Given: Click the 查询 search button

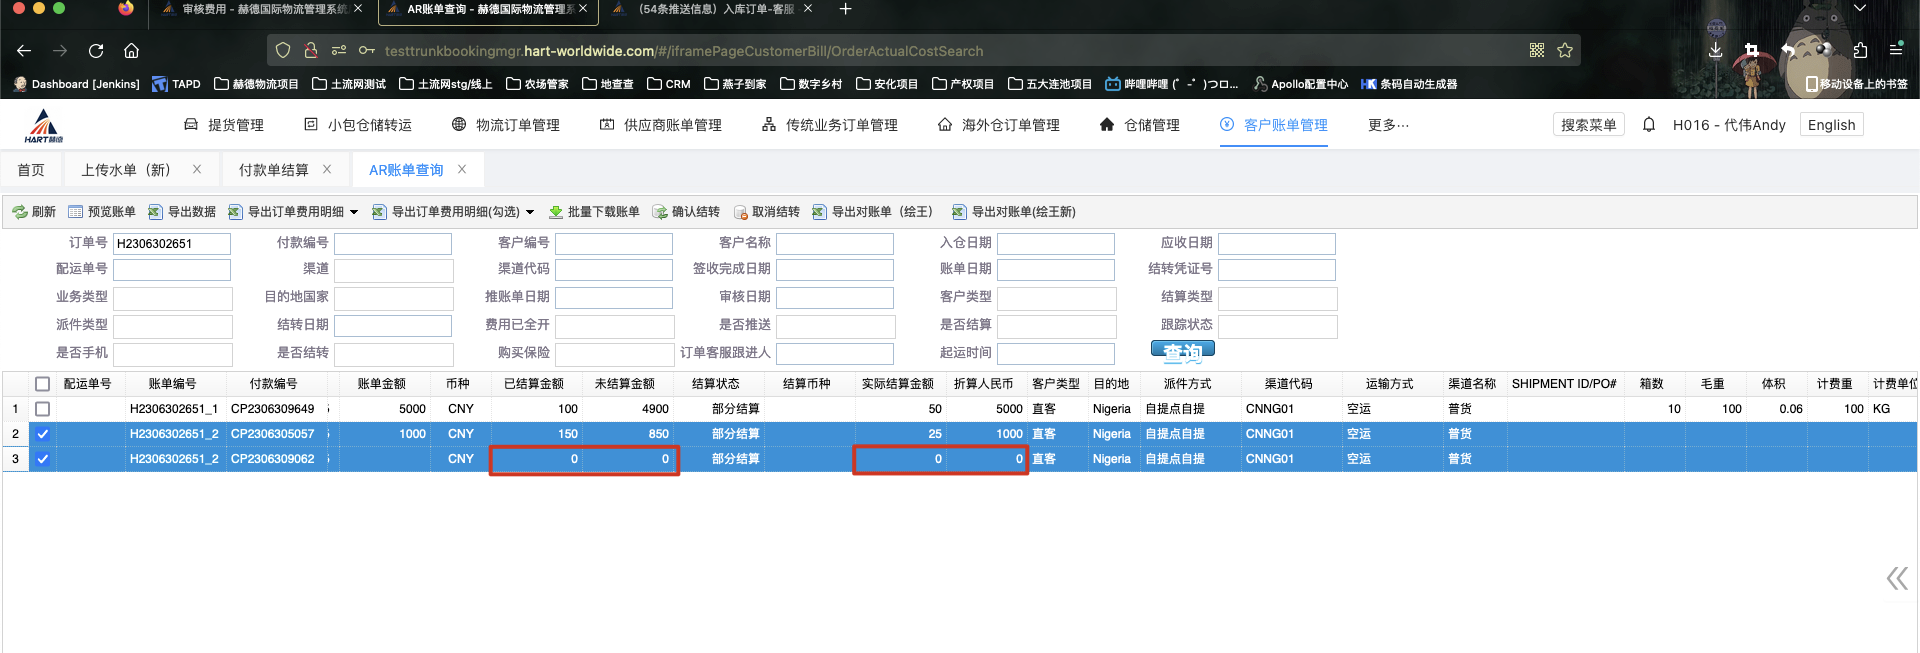Looking at the screenshot, I should tap(1182, 351).
